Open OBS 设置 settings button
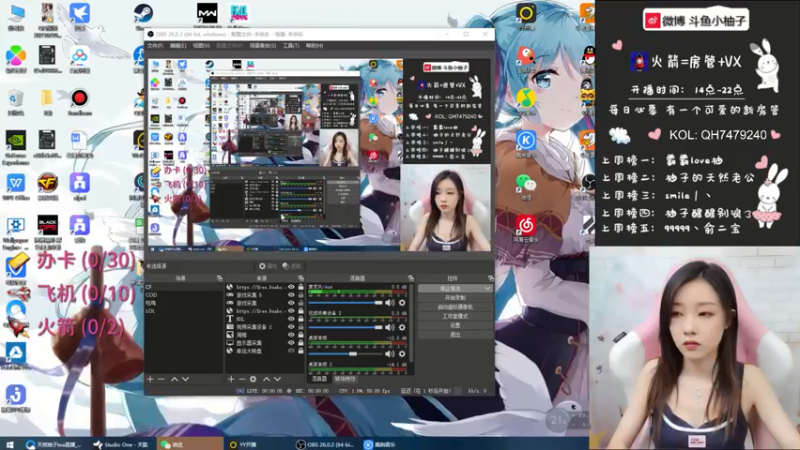The image size is (800, 450). tap(455, 325)
